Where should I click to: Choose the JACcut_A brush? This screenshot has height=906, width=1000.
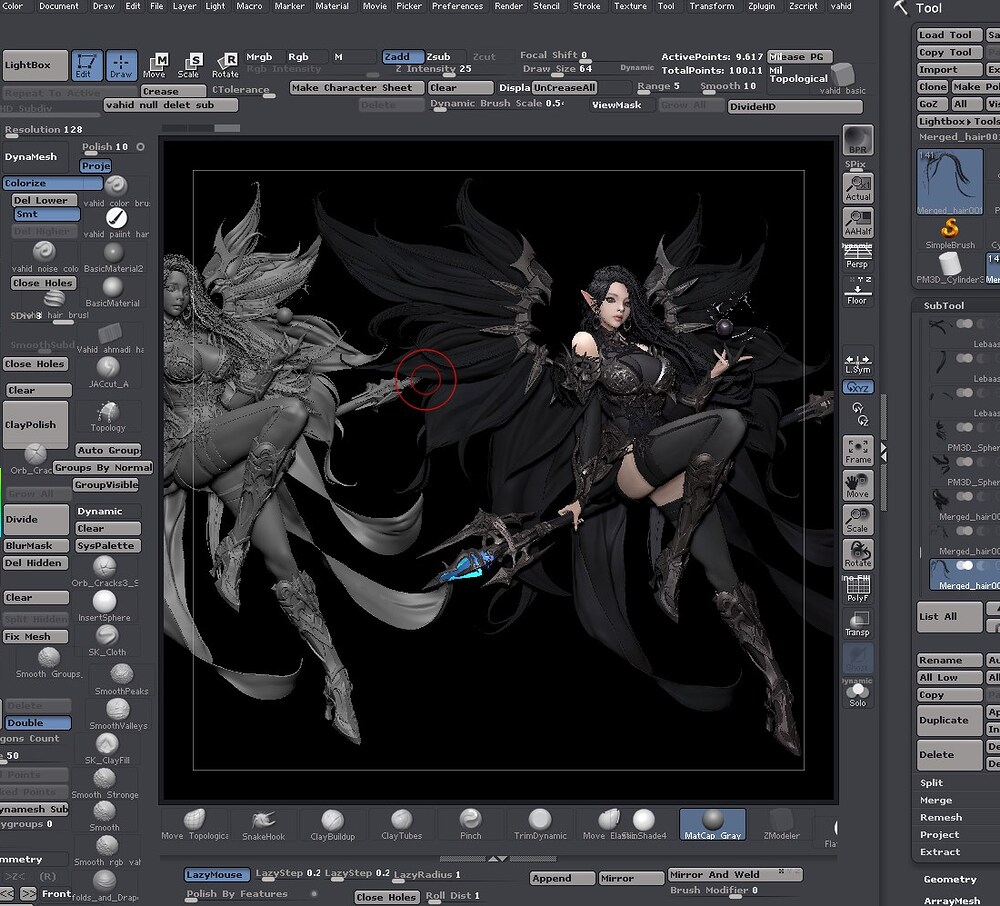click(108, 373)
